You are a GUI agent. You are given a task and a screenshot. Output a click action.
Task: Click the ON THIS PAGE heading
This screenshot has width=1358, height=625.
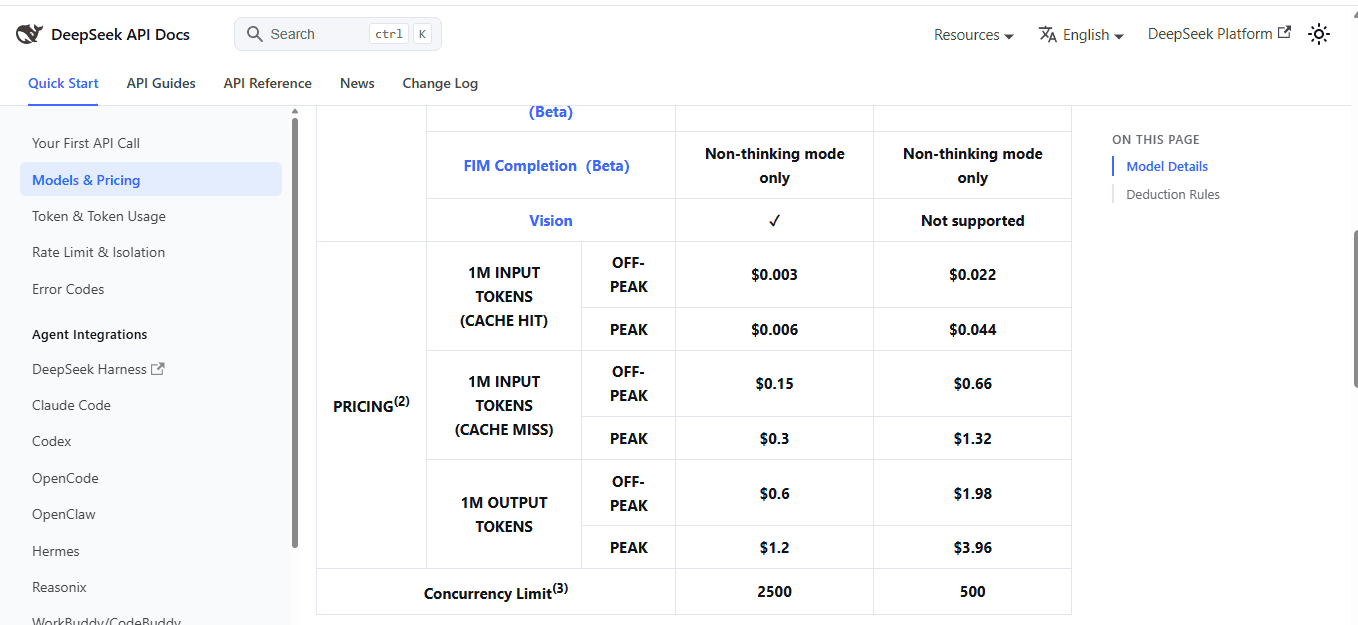pos(1156,139)
